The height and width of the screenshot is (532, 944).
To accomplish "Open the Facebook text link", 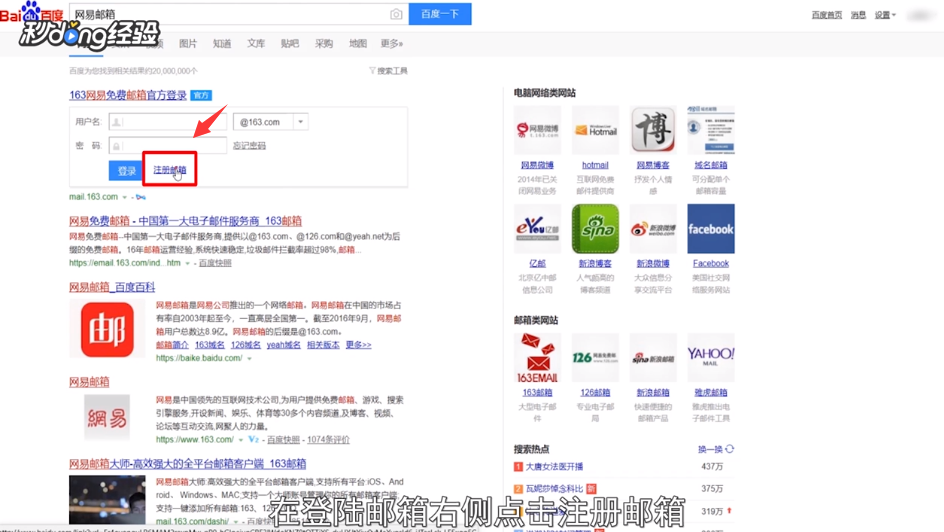I will [x=710, y=264].
